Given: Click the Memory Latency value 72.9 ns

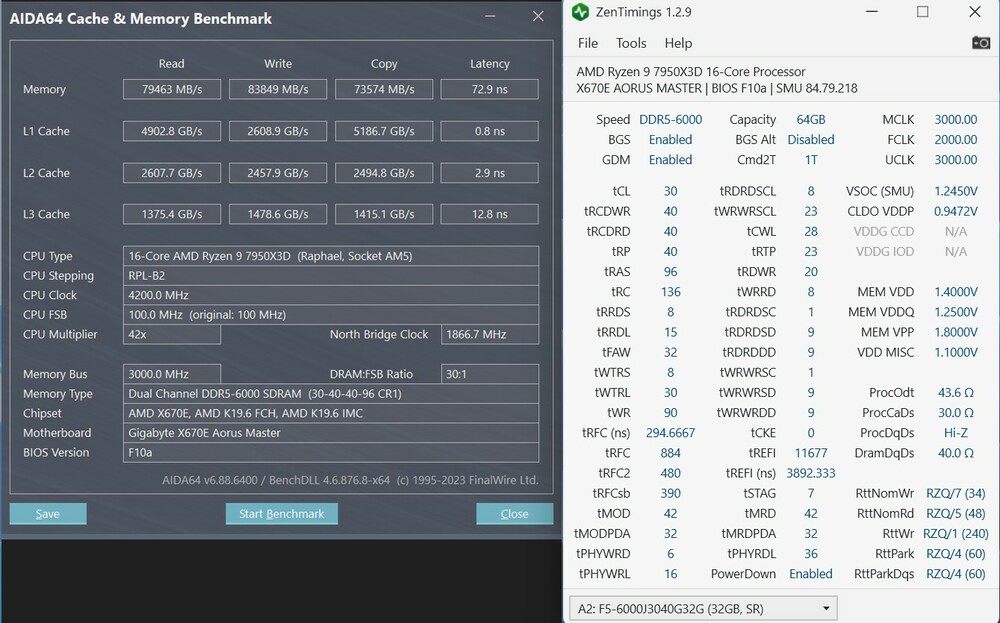Looking at the screenshot, I should [489, 89].
